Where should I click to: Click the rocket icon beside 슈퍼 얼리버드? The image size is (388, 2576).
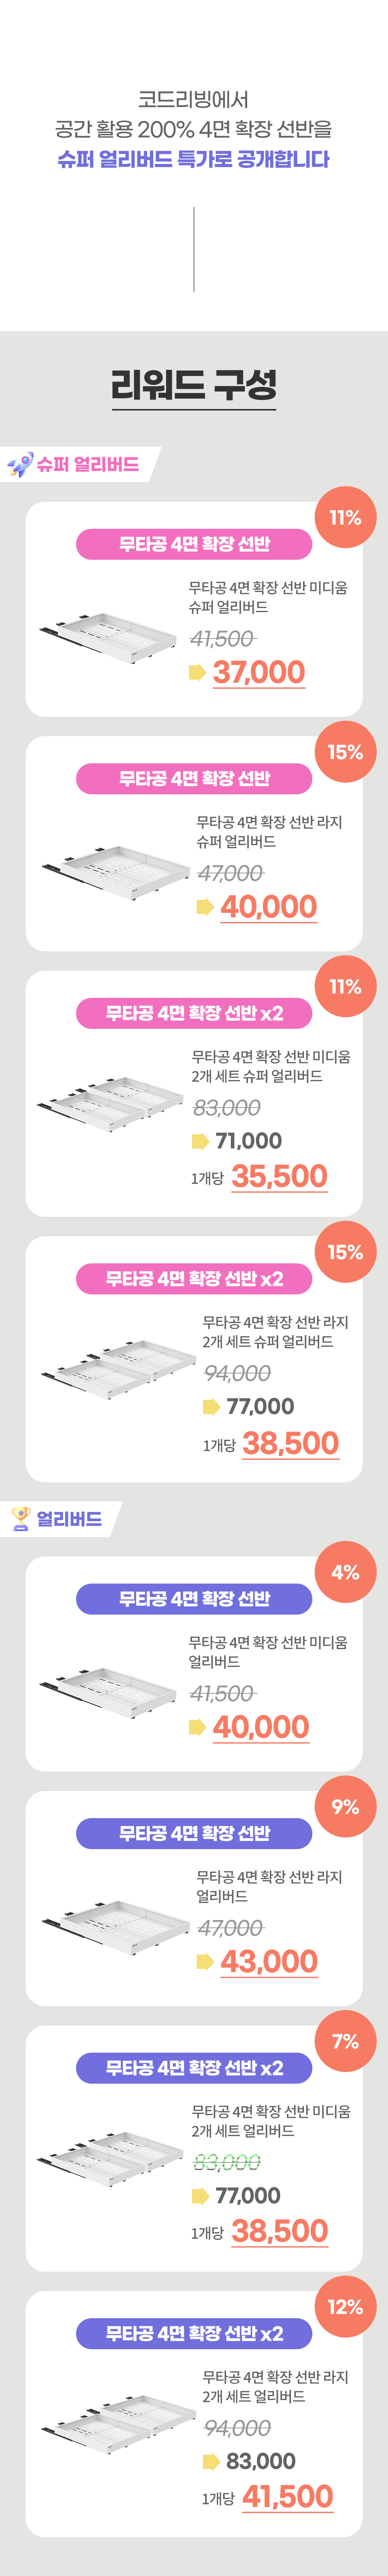20,465
